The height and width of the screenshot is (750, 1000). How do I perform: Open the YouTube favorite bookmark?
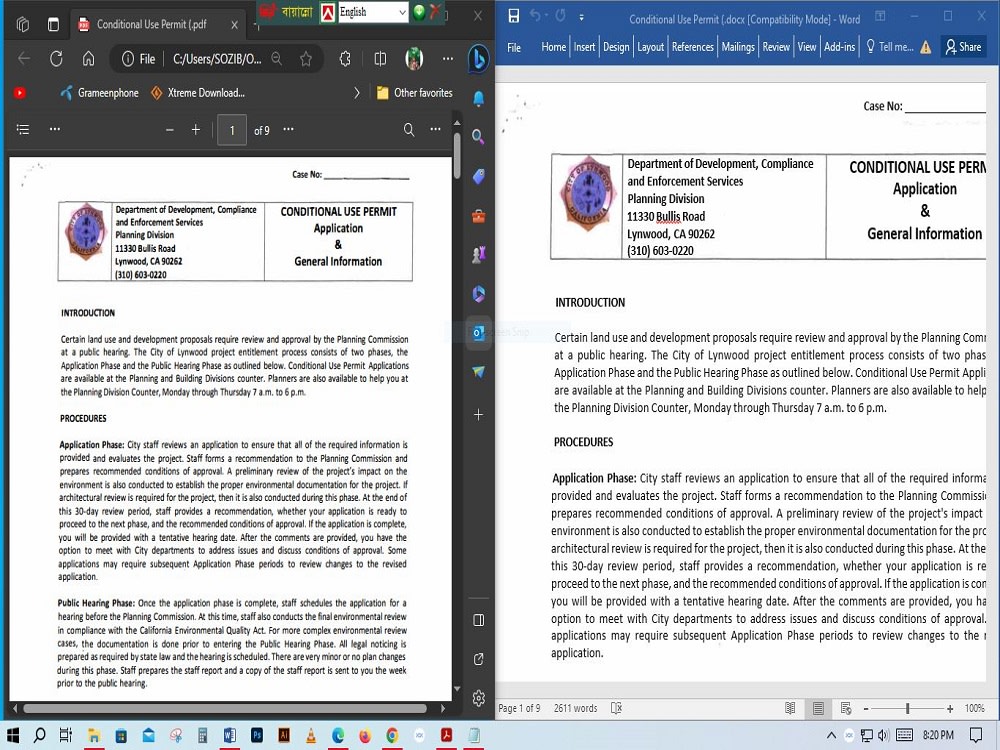point(20,93)
